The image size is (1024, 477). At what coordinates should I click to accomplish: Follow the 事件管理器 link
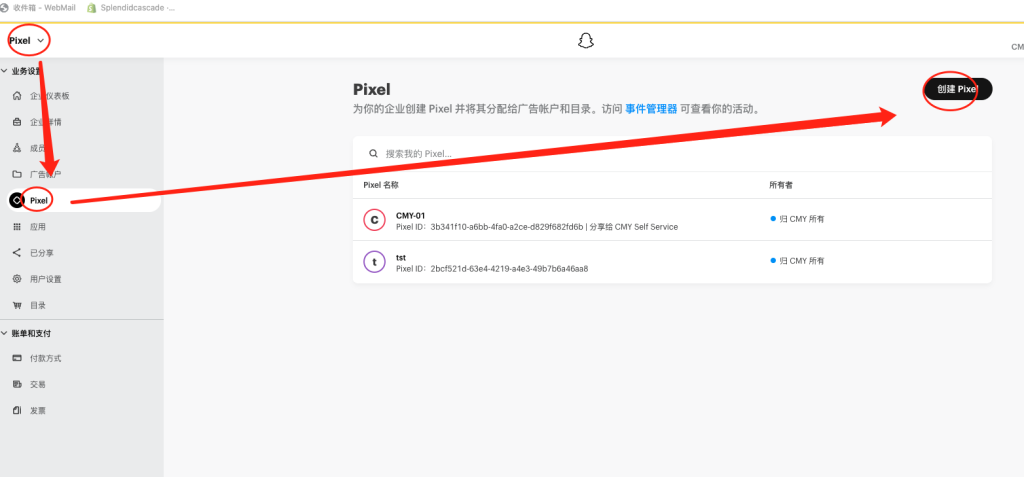651,109
